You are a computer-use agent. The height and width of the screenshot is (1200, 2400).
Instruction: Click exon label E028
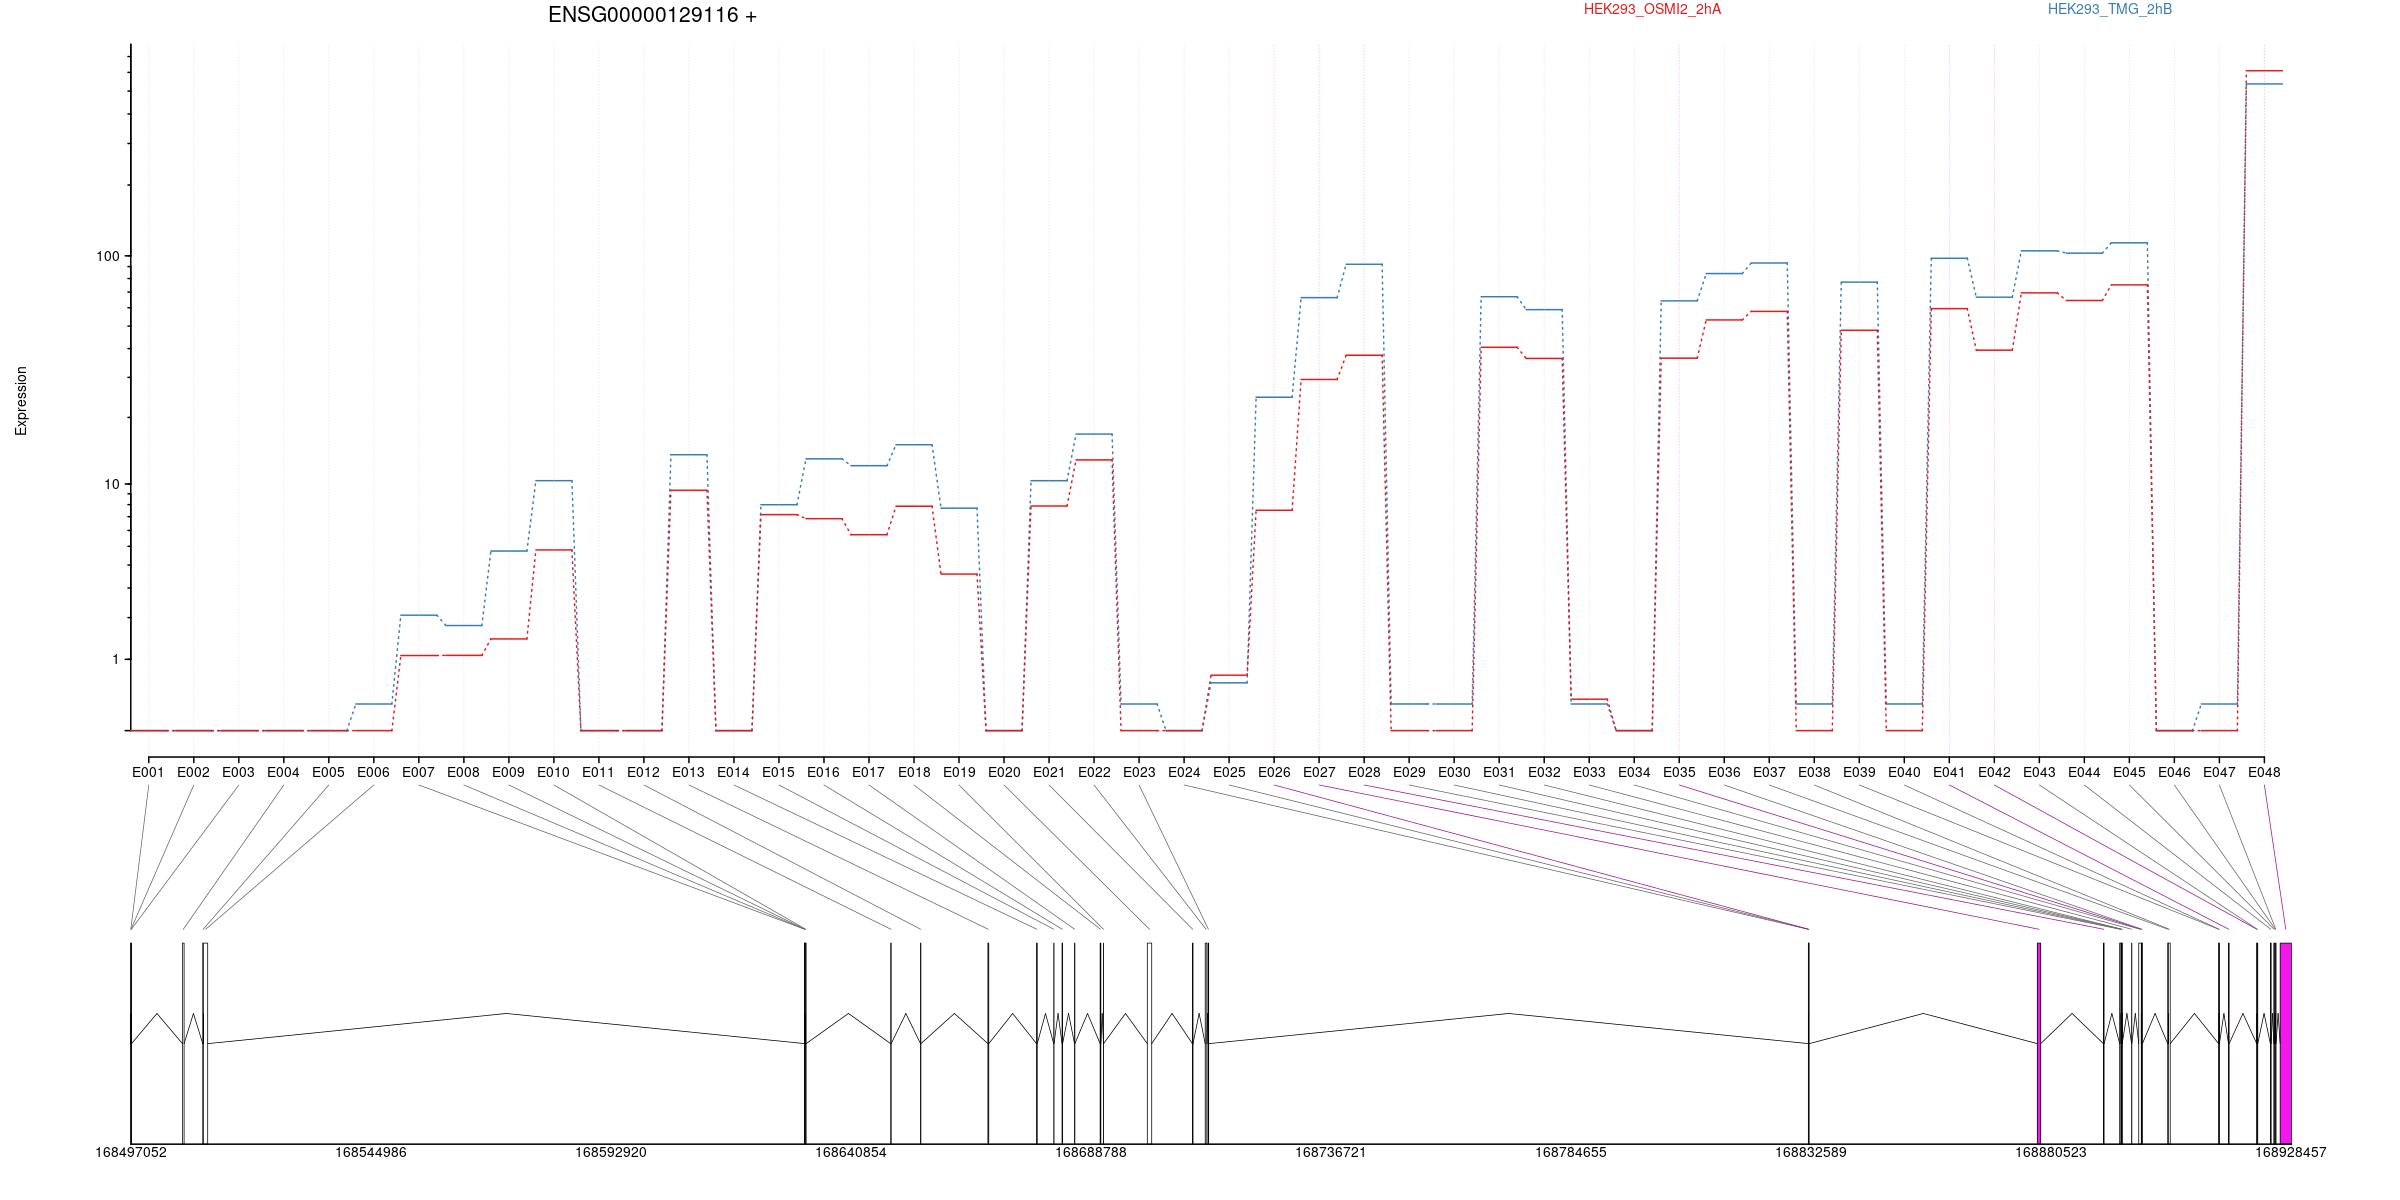1364,772
